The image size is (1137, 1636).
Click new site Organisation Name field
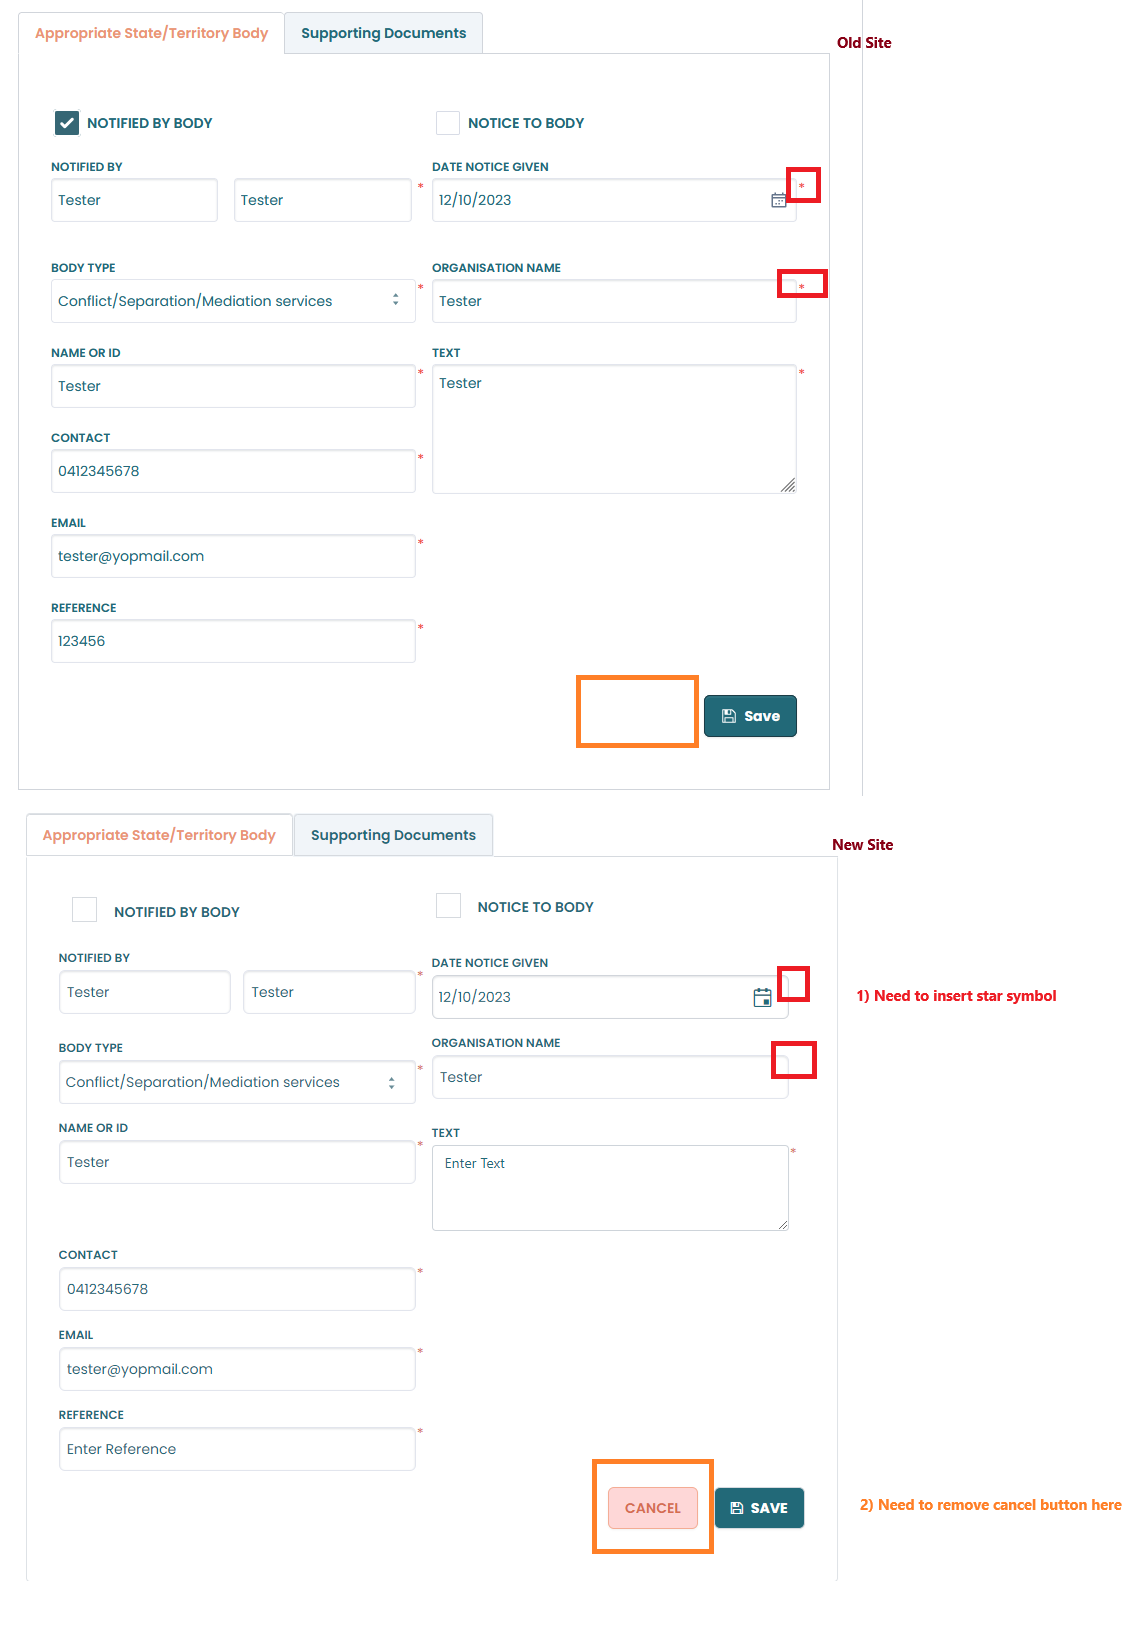point(610,1077)
